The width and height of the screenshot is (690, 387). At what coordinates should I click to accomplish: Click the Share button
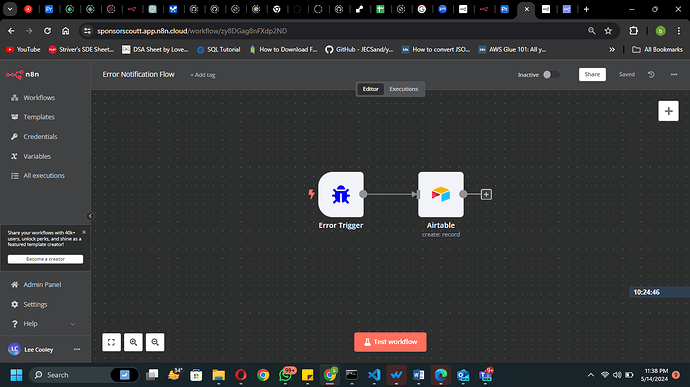(592, 74)
